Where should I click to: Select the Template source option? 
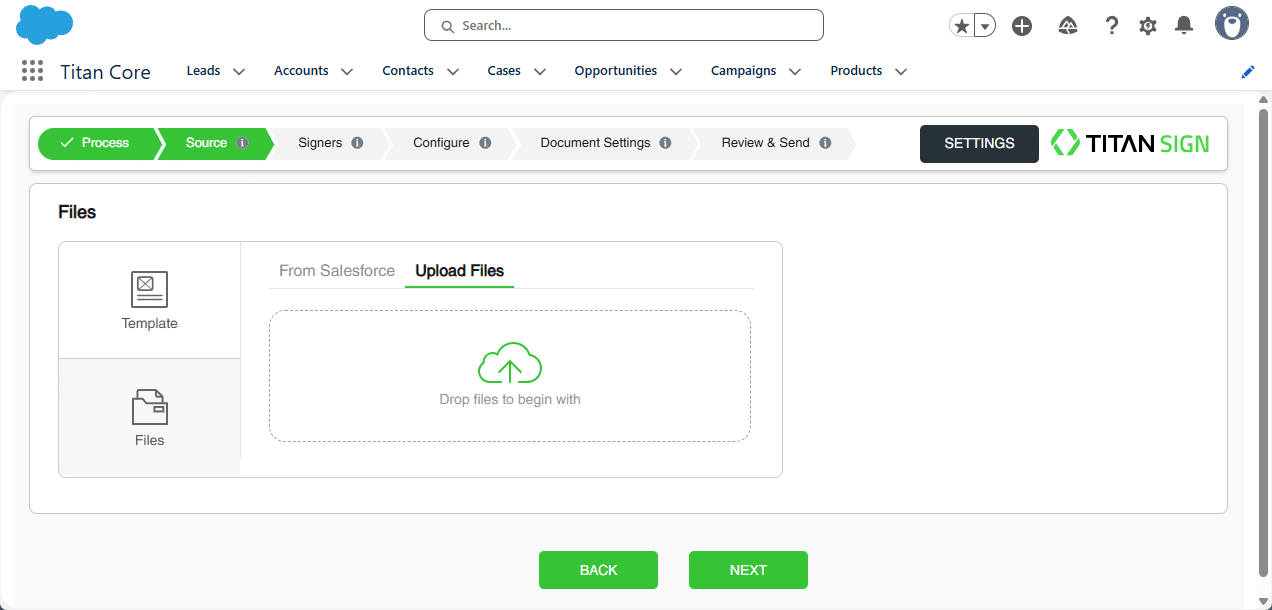pyautogui.click(x=150, y=300)
